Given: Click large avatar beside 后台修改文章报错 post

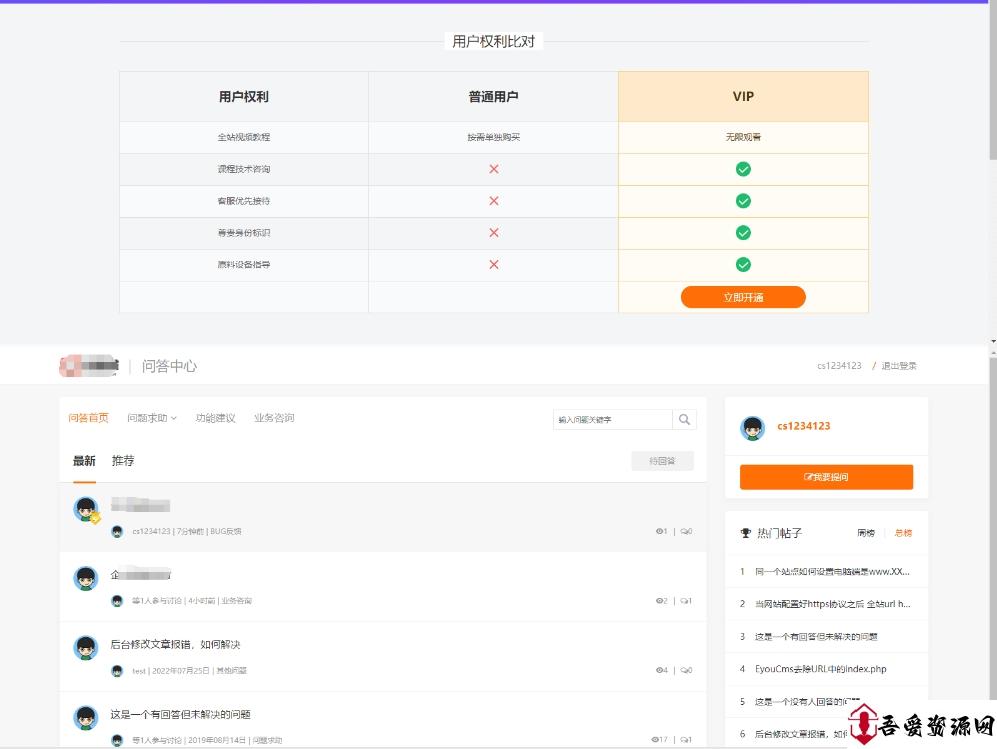Looking at the screenshot, I should pos(86,647).
